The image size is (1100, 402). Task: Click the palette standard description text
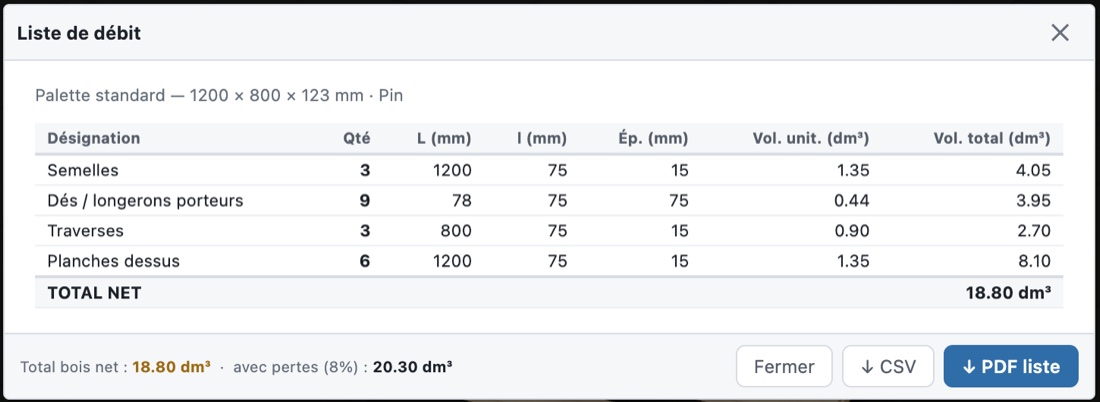219,95
